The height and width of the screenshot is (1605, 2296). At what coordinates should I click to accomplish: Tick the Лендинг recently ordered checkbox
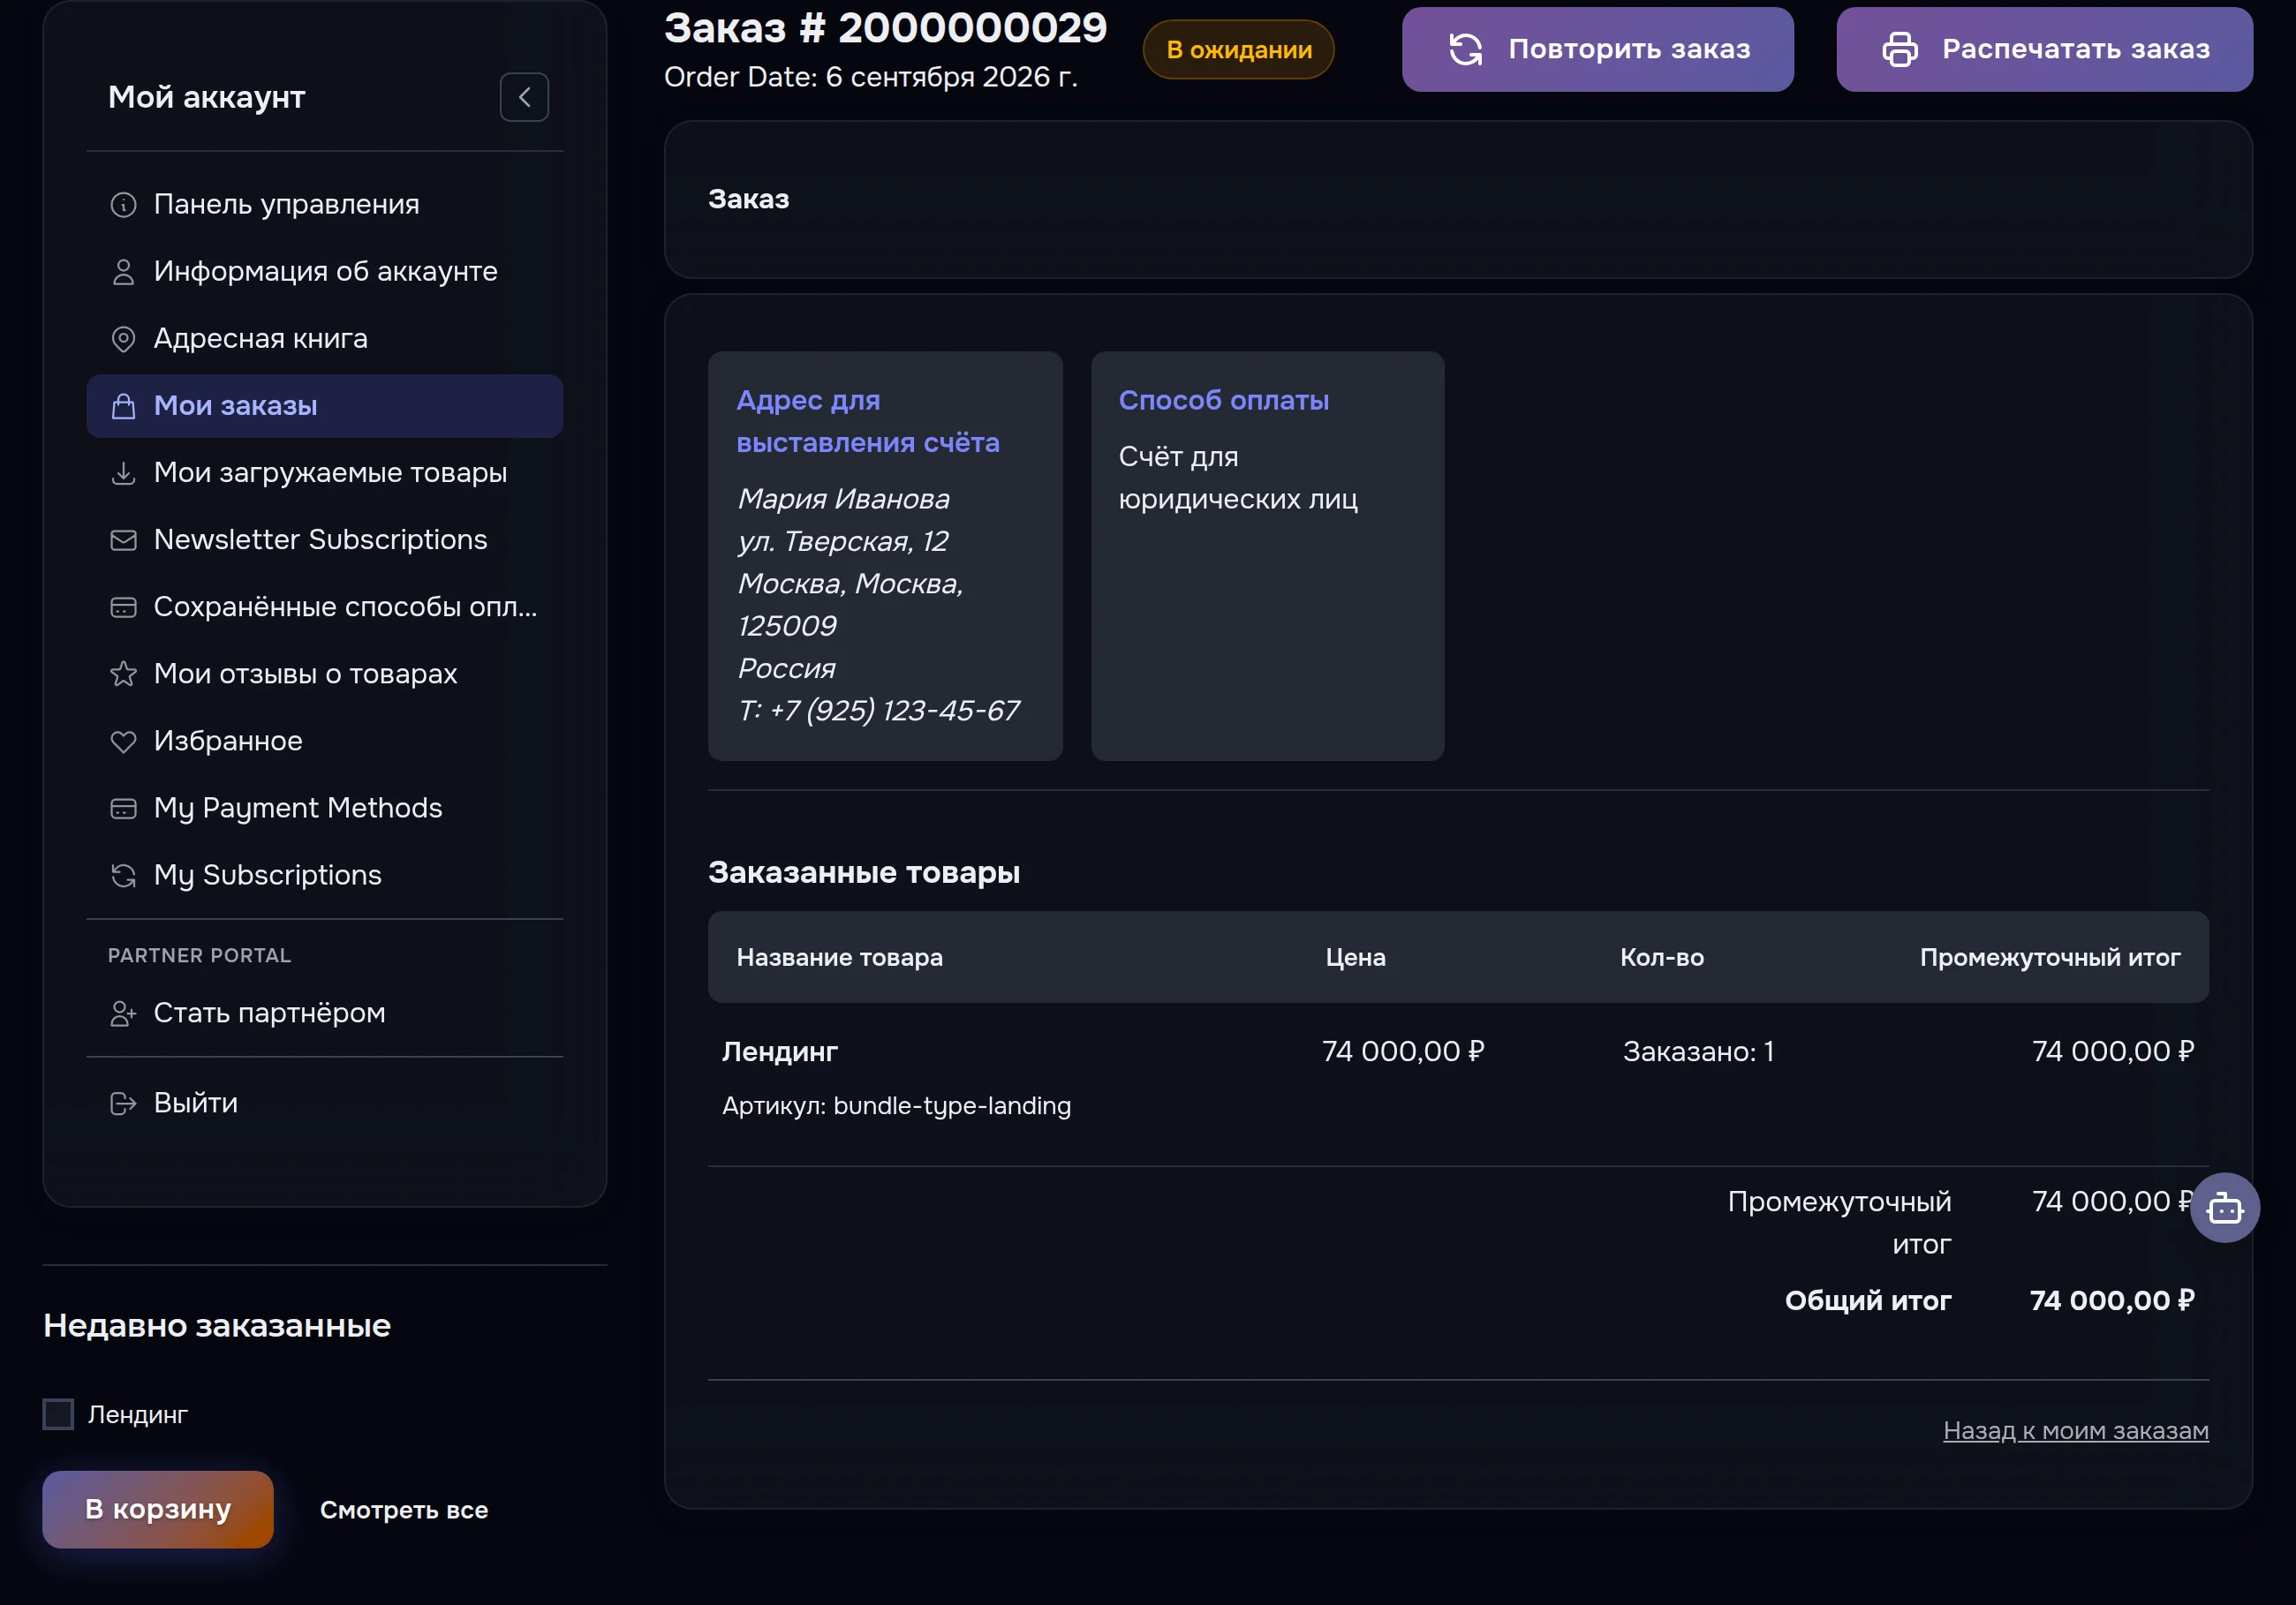click(x=58, y=1414)
